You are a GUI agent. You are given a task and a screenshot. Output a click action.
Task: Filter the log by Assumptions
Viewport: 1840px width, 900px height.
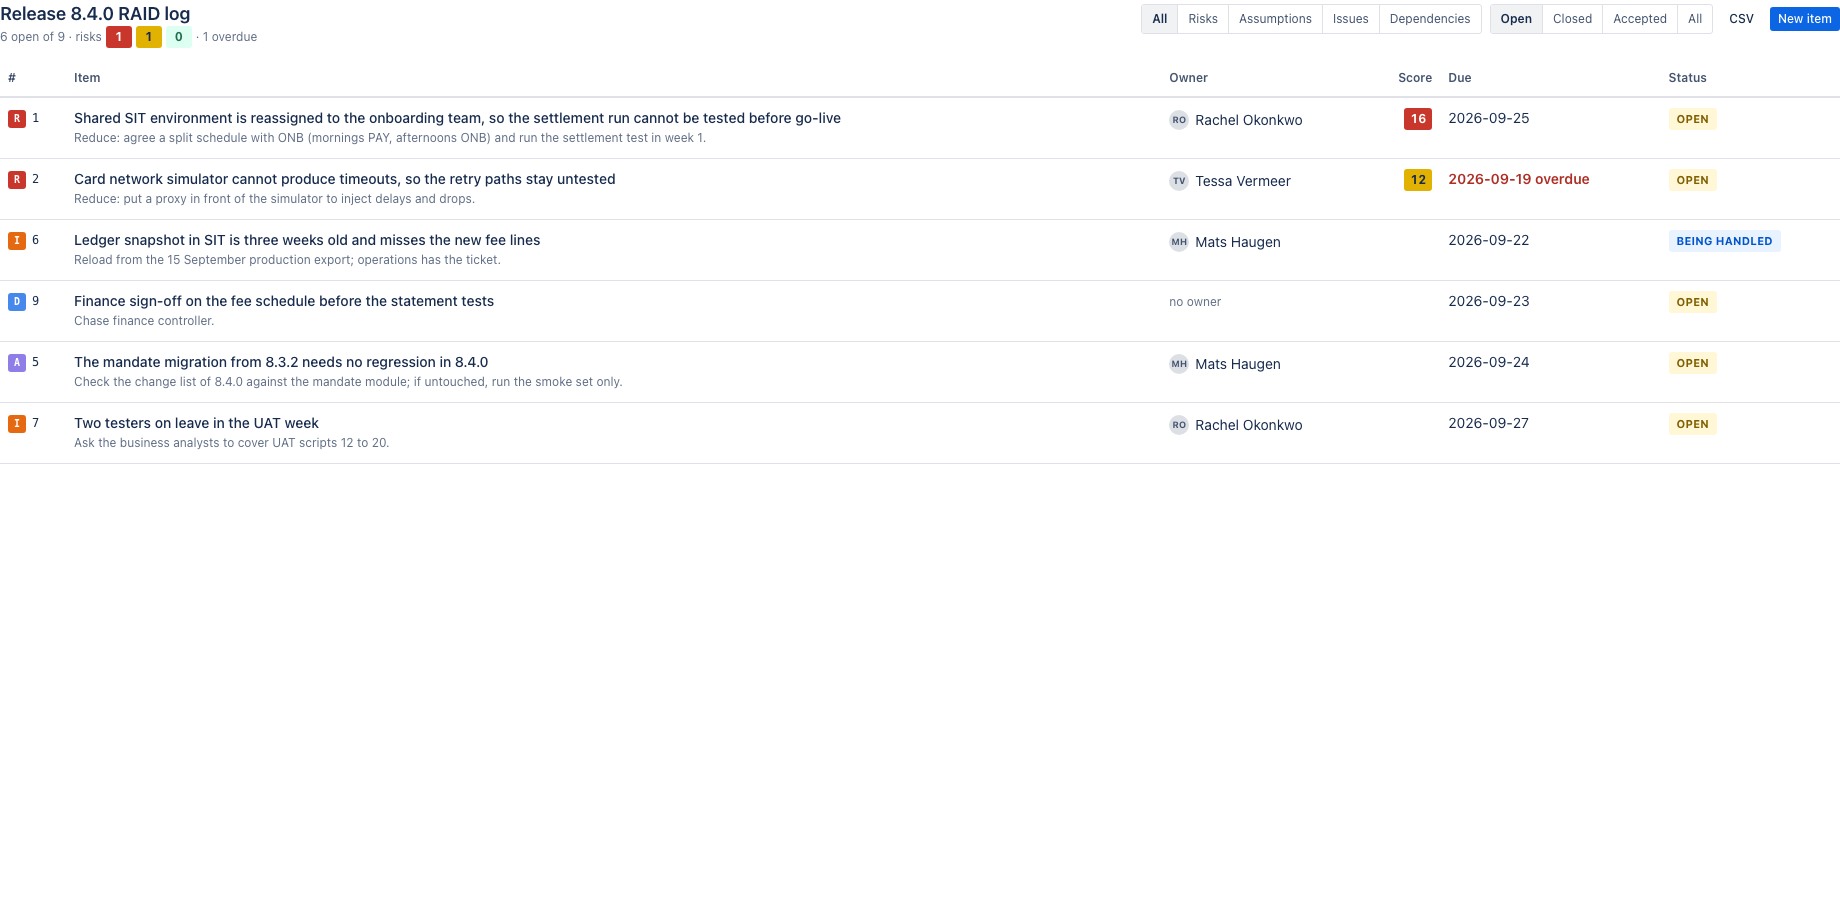[1275, 19]
